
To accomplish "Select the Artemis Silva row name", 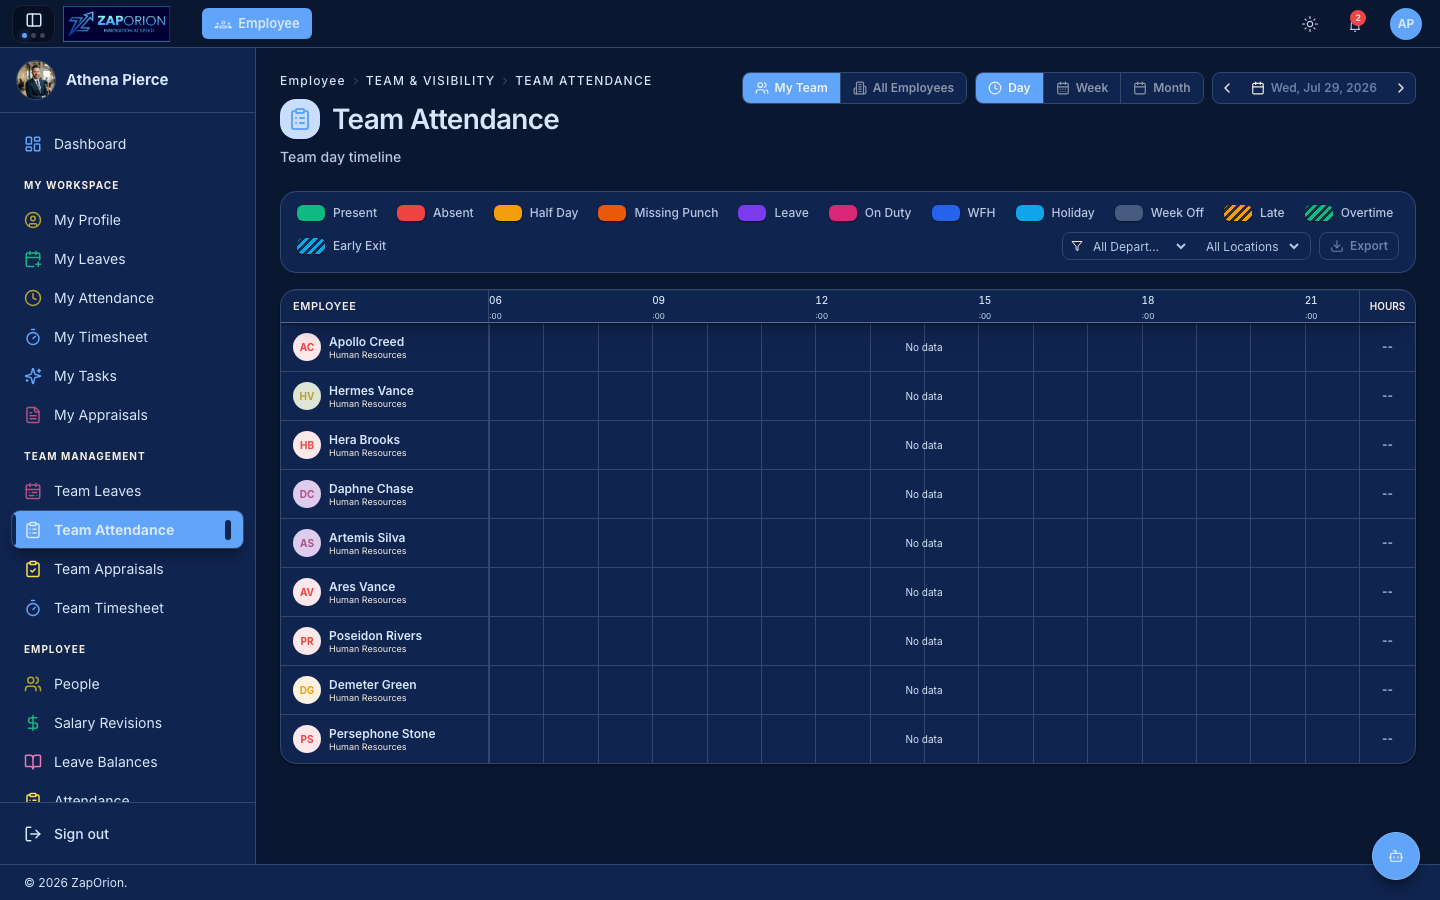I will (x=367, y=538).
